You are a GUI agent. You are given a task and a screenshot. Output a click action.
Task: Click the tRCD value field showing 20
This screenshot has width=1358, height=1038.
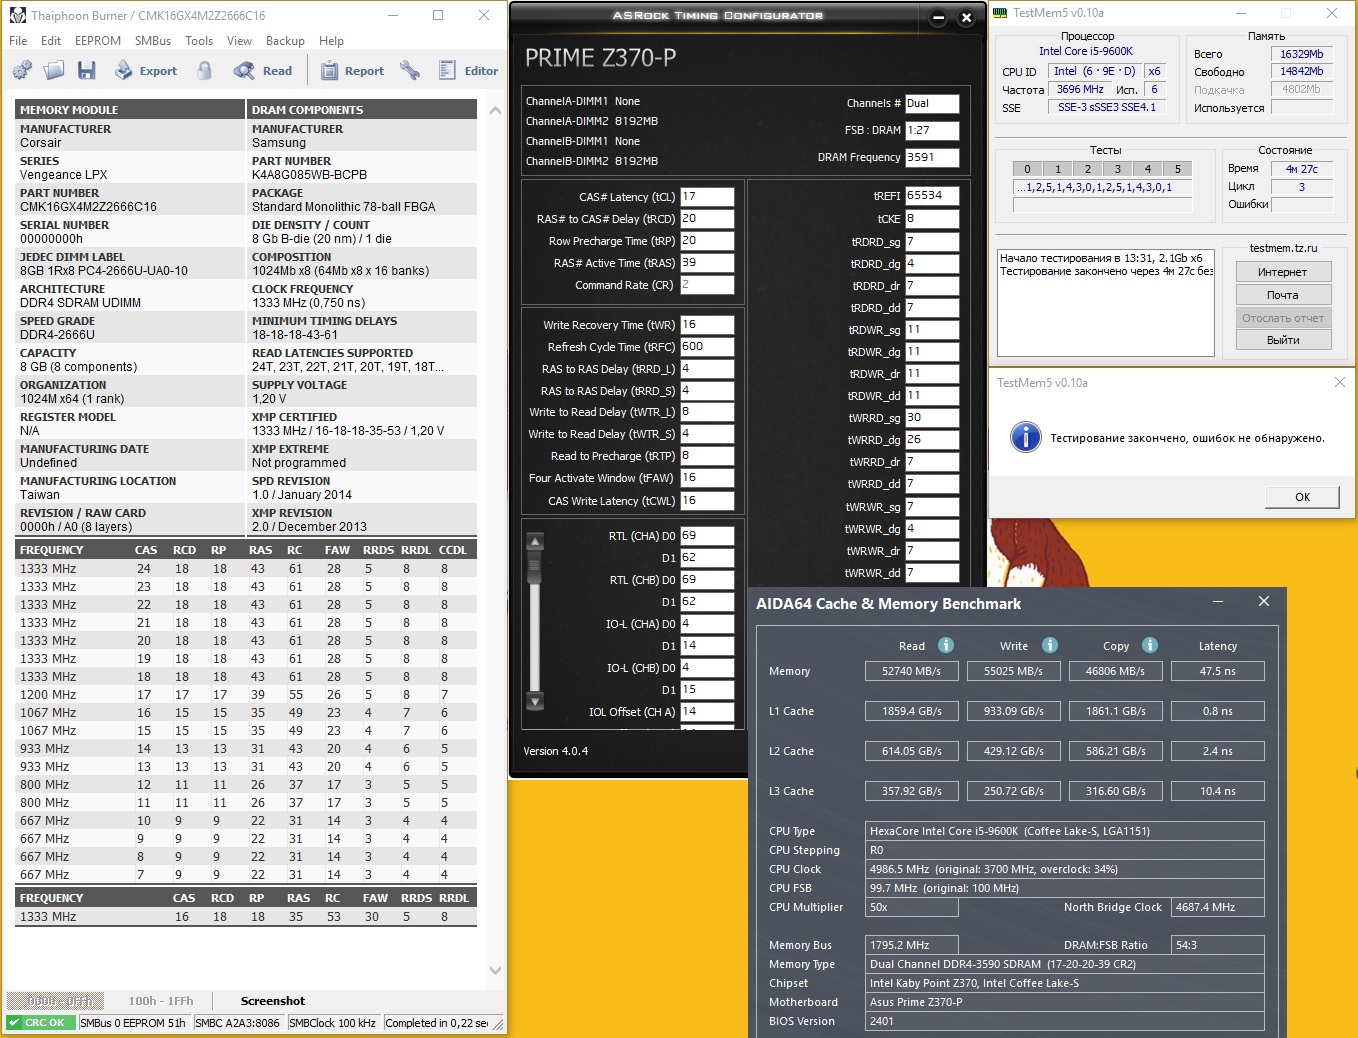pos(707,219)
